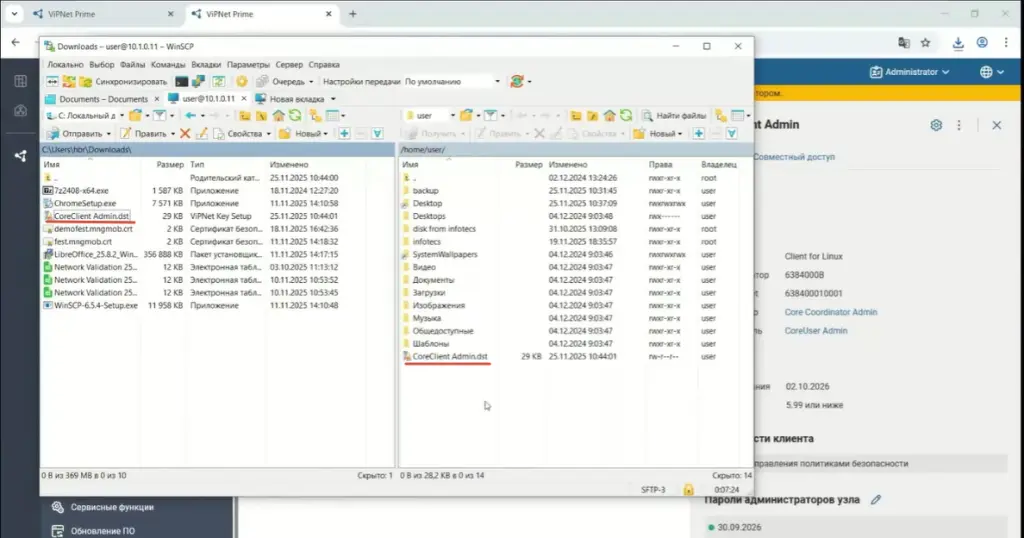The height and width of the screenshot is (538, 1024).
Task: Refresh the local panel listing
Action: [295, 116]
